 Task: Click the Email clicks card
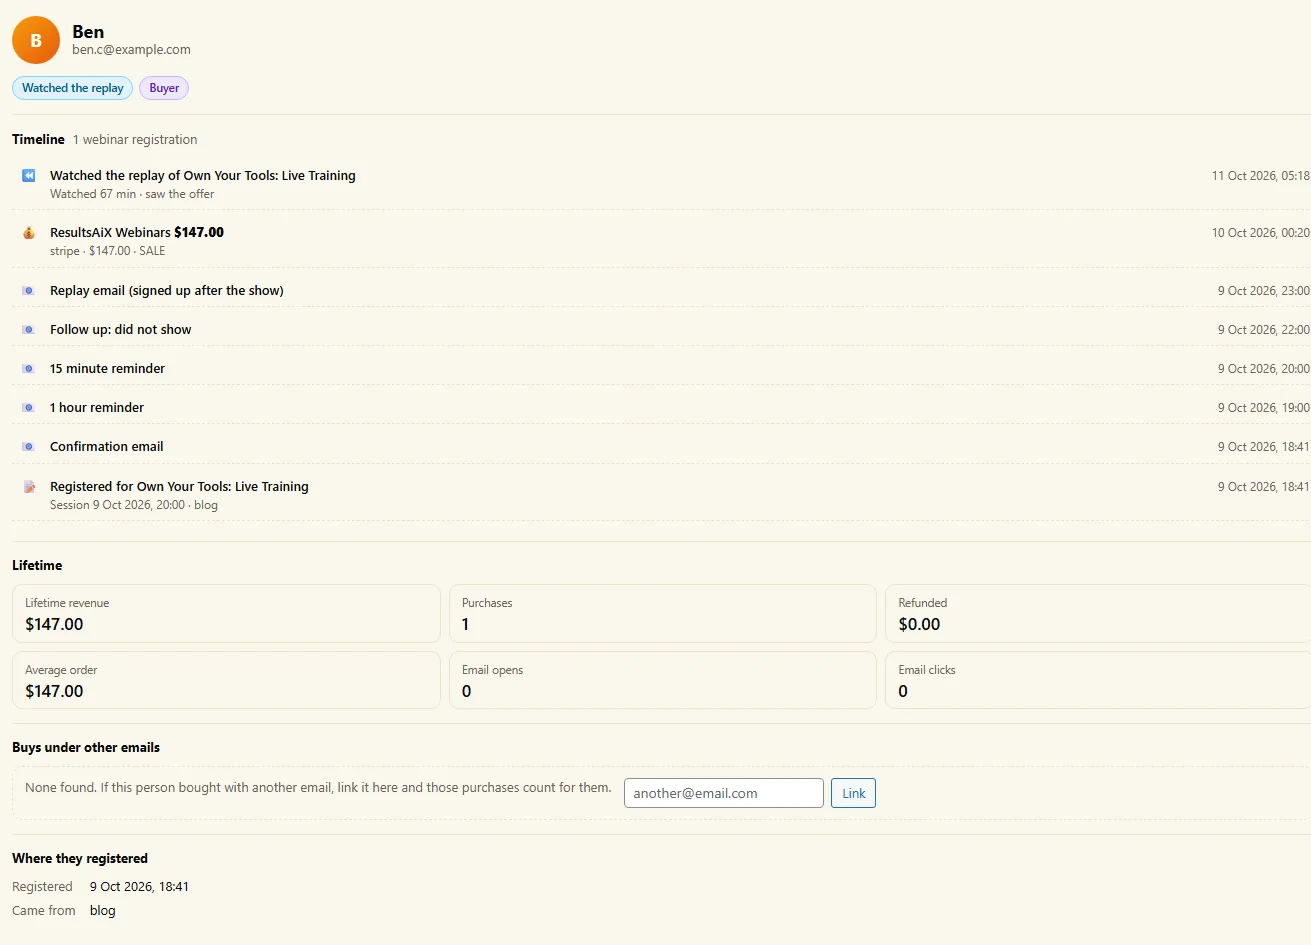[1098, 680]
